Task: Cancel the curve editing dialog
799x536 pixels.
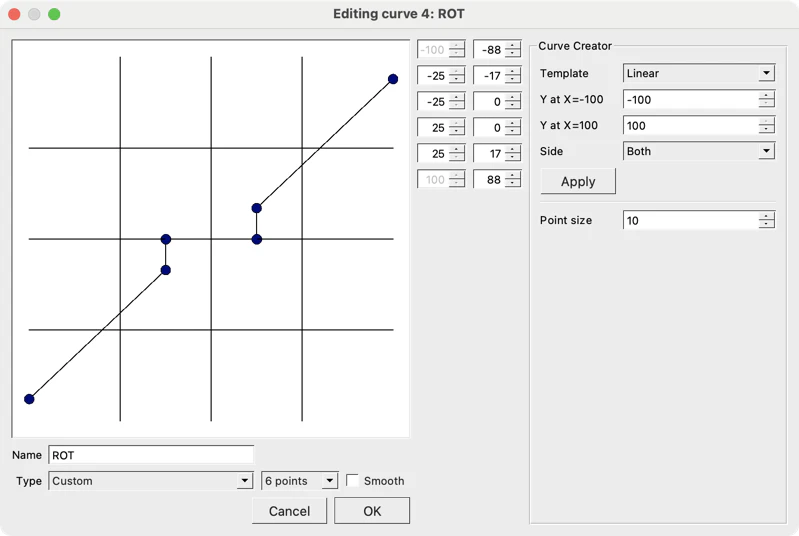Action: click(289, 511)
